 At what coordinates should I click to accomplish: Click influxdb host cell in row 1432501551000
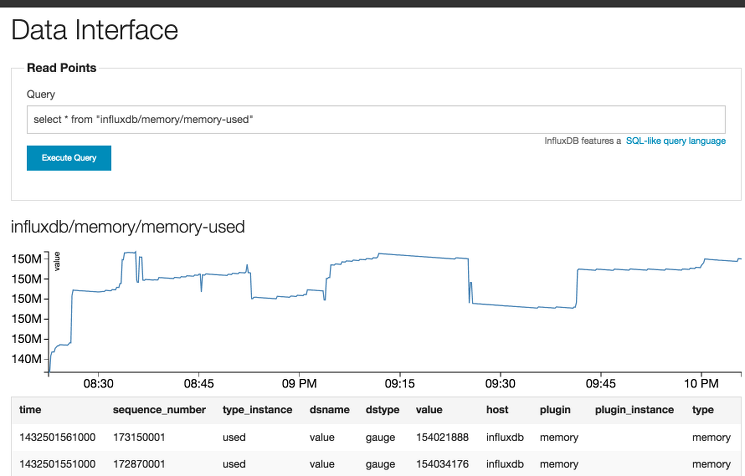tap(505, 464)
